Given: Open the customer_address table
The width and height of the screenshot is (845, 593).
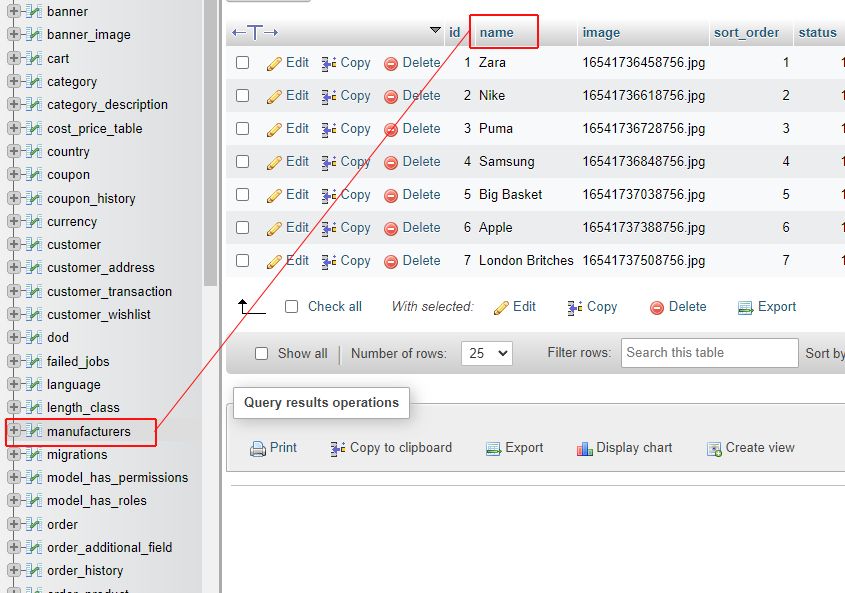Looking at the screenshot, I should point(101,267).
